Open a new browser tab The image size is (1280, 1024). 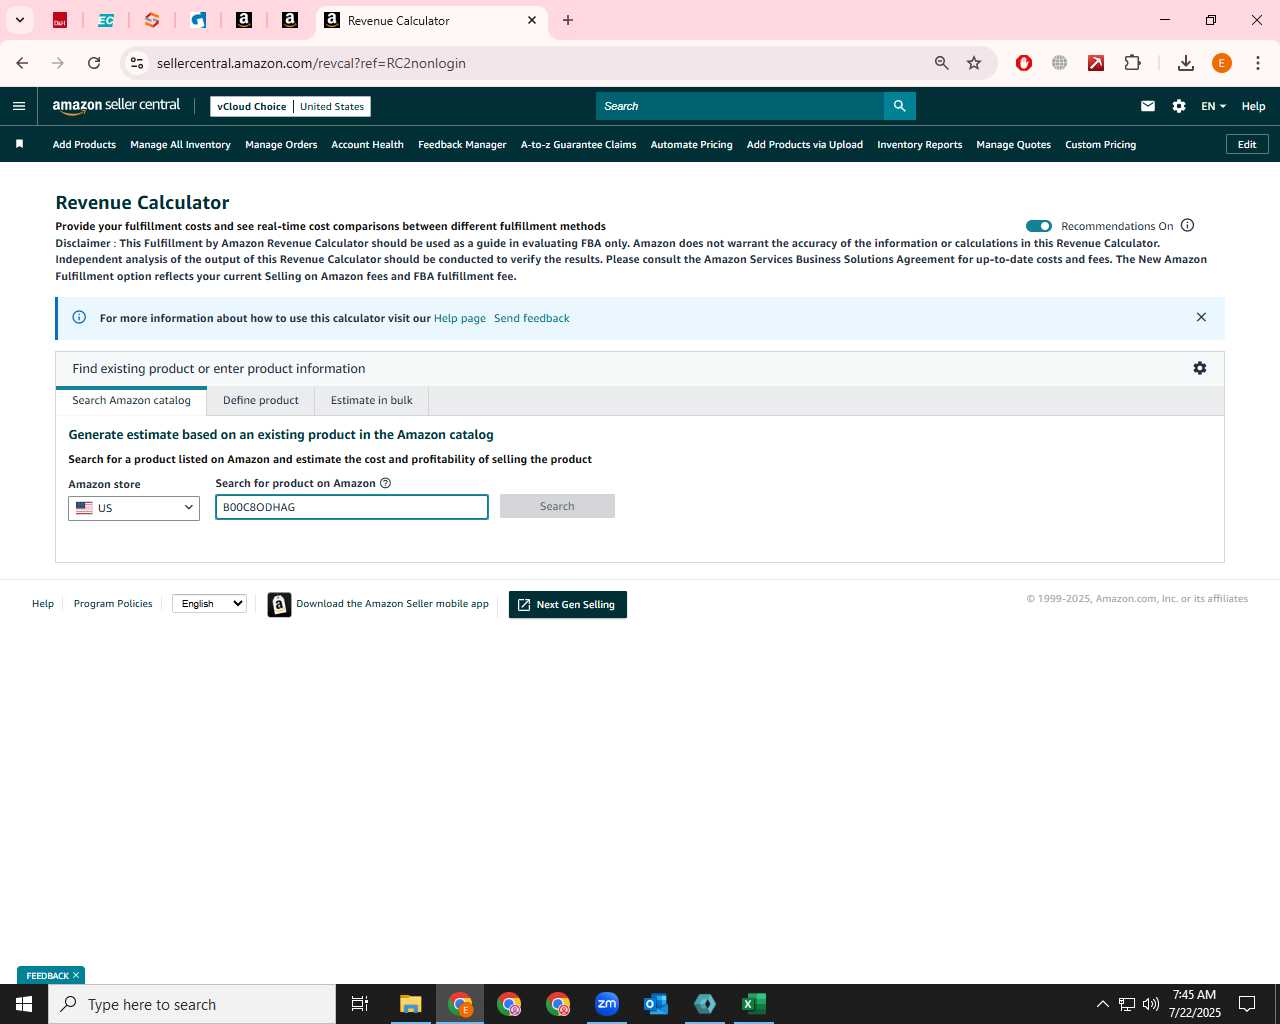(568, 20)
